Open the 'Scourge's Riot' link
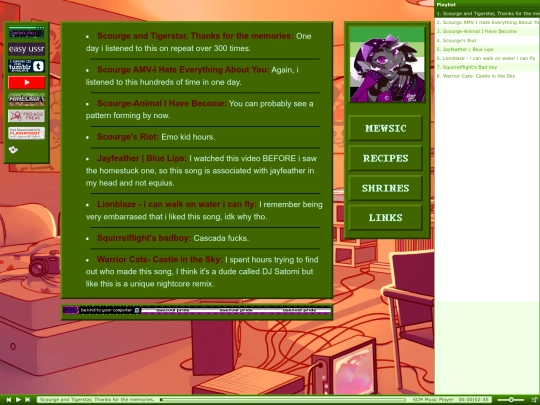 point(128,137)
